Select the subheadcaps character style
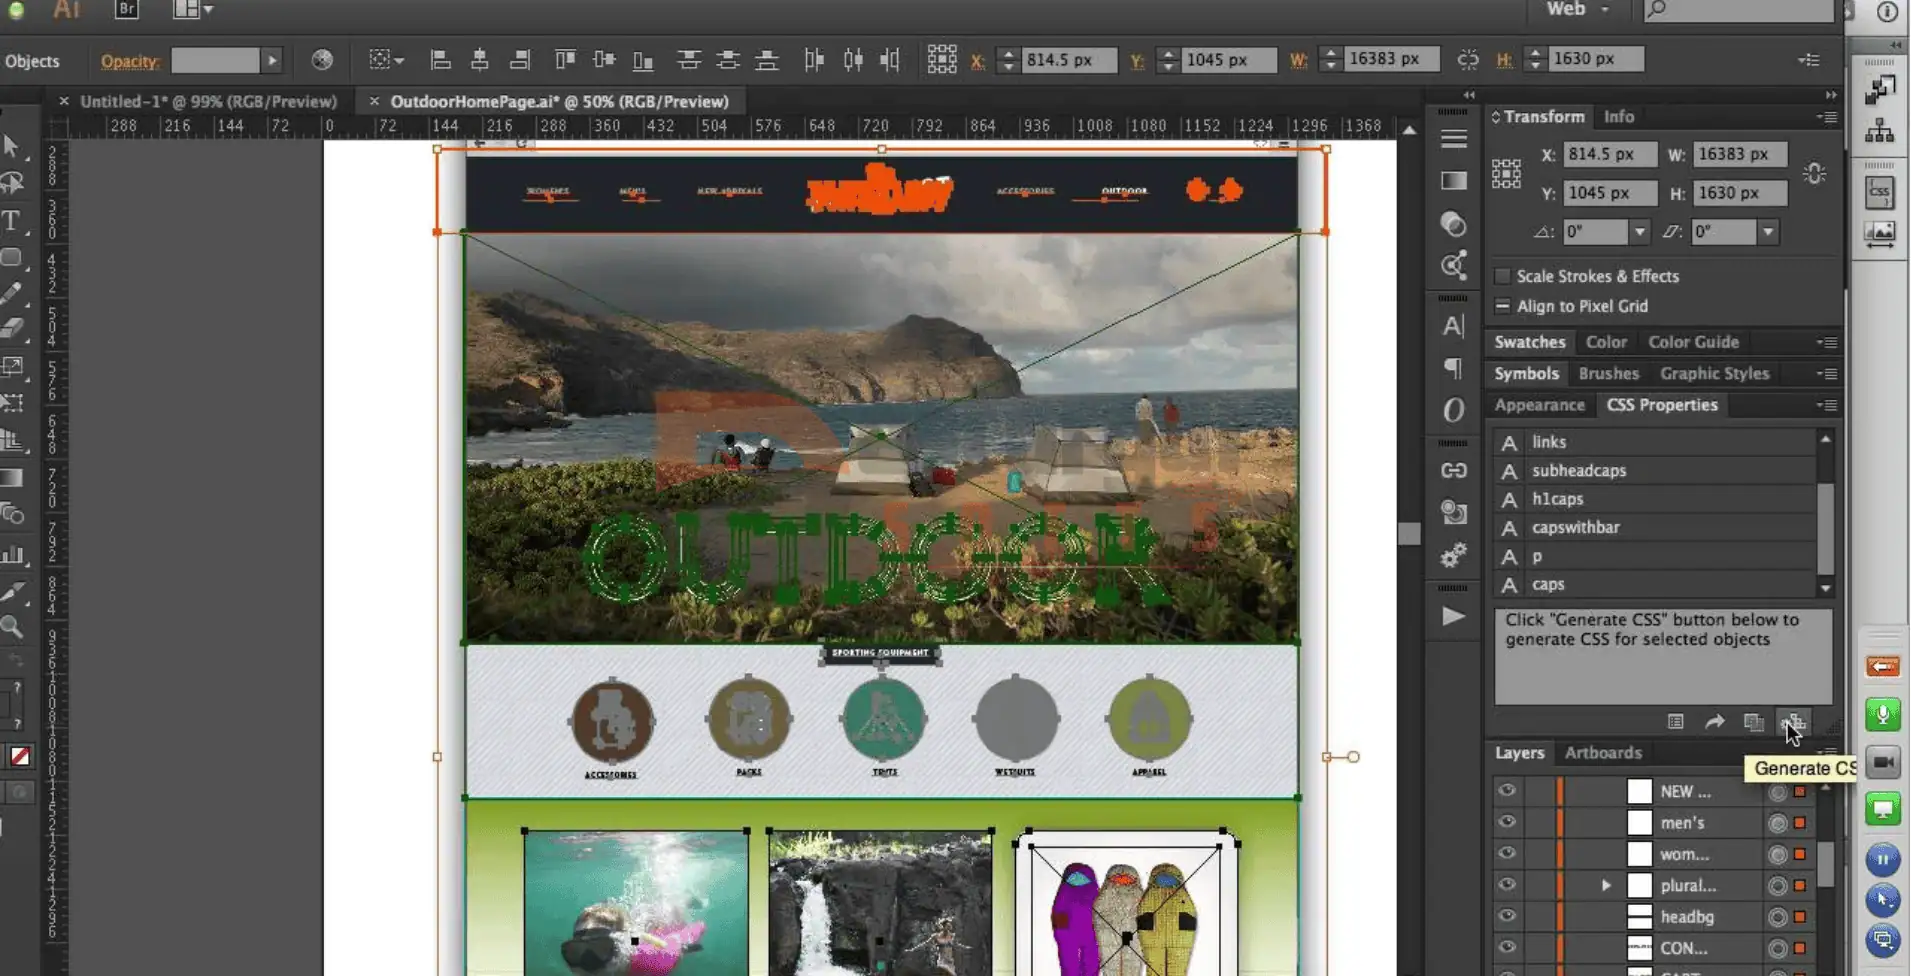This screenshot has height=976, width=1911. [1579, 470]
